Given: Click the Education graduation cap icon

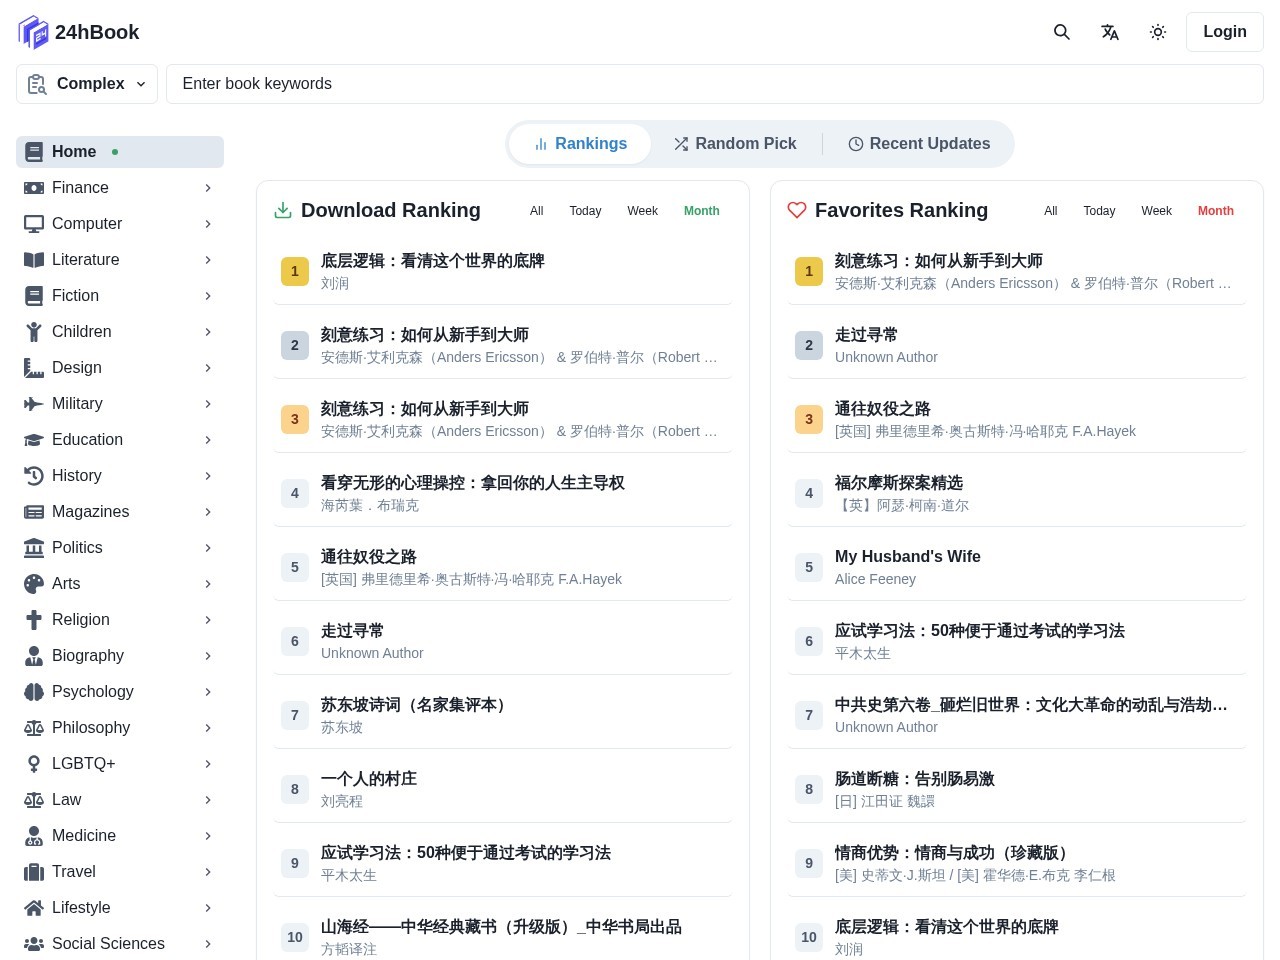Looking at the screenshot, I should [x=34, y=440].
